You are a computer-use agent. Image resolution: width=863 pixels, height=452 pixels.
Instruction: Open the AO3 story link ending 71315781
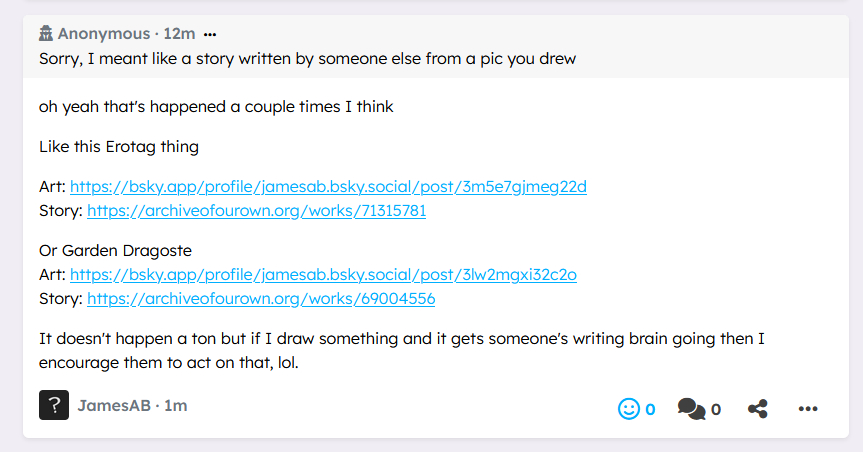pyautogui.click(x=256, y=211)
